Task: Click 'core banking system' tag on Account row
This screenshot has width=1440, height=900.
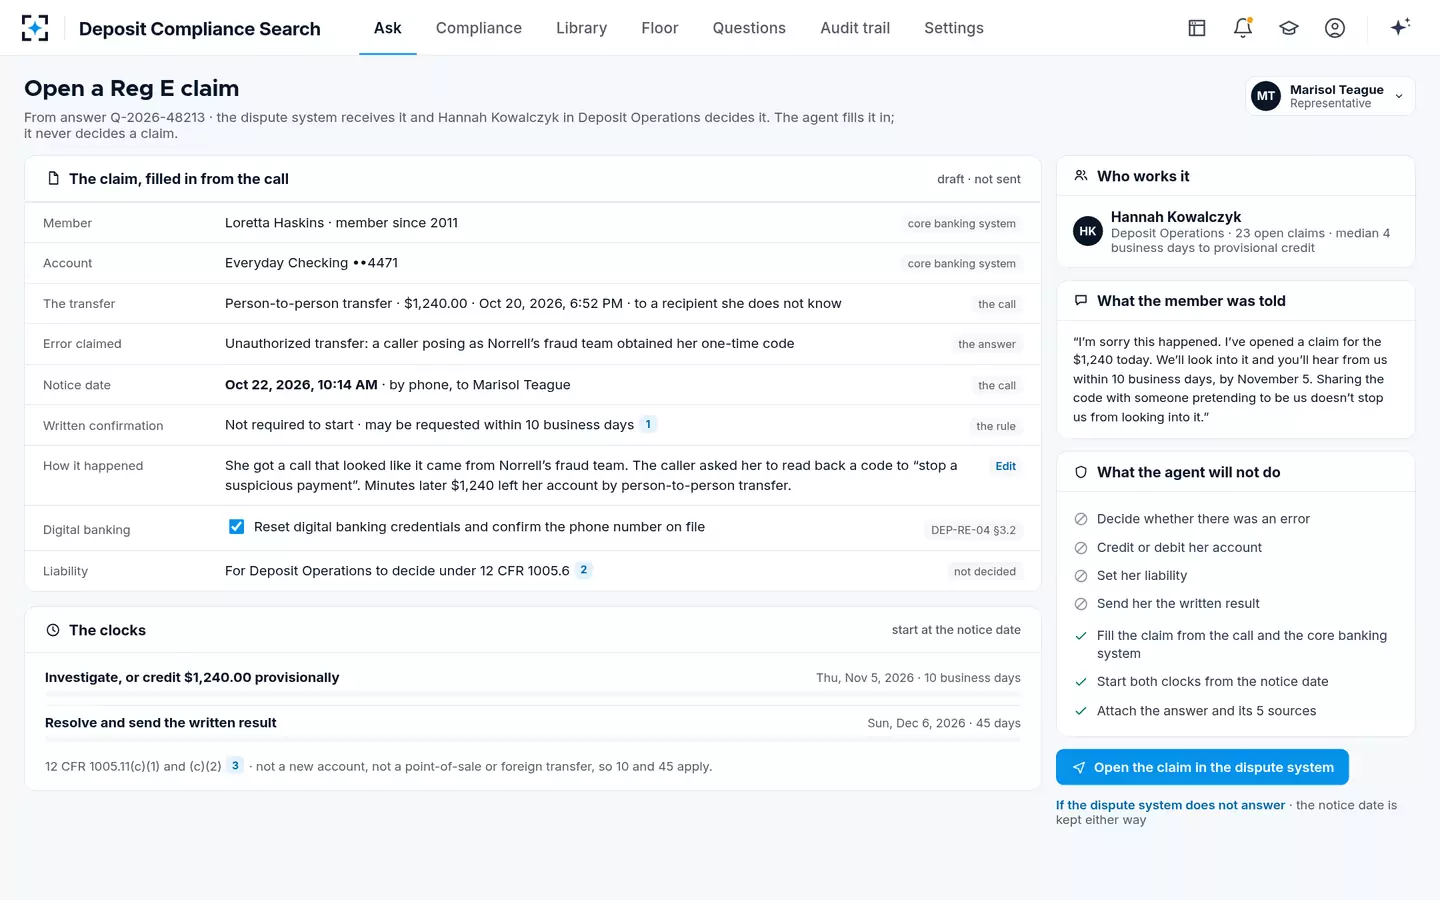Action: tap(962, 264)
